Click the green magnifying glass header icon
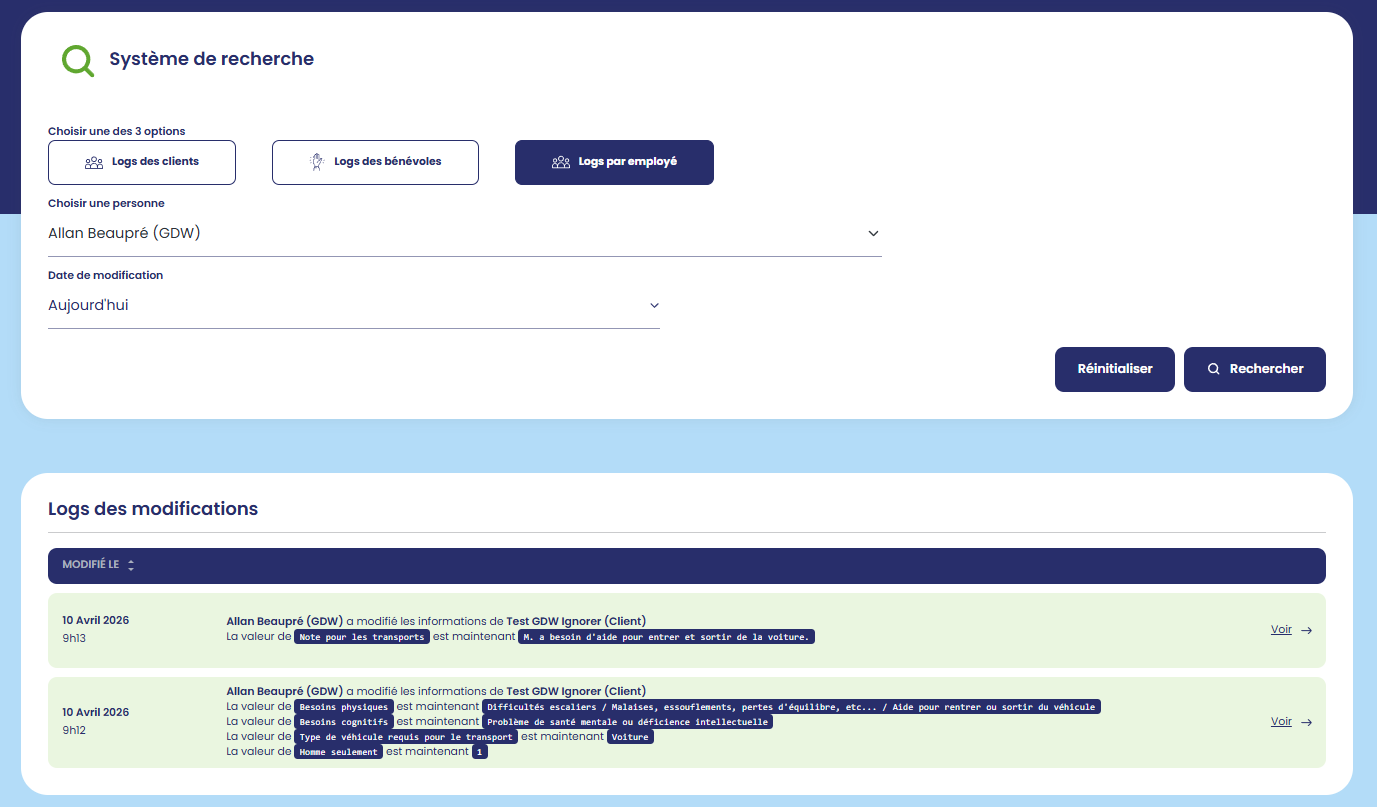Image resolution: width=1377 pixels, height=807 pixels. coord(77,61)
